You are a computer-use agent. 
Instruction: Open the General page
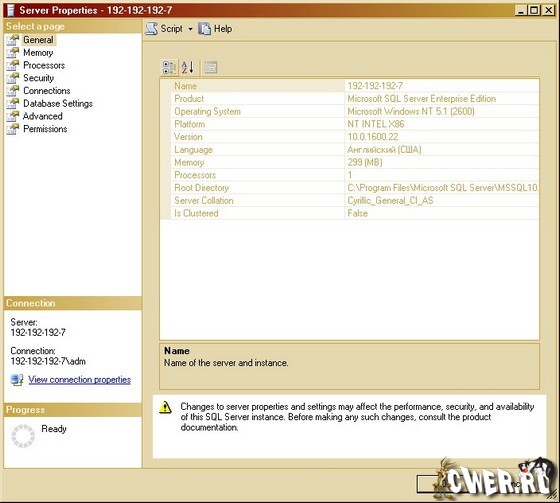38,40
